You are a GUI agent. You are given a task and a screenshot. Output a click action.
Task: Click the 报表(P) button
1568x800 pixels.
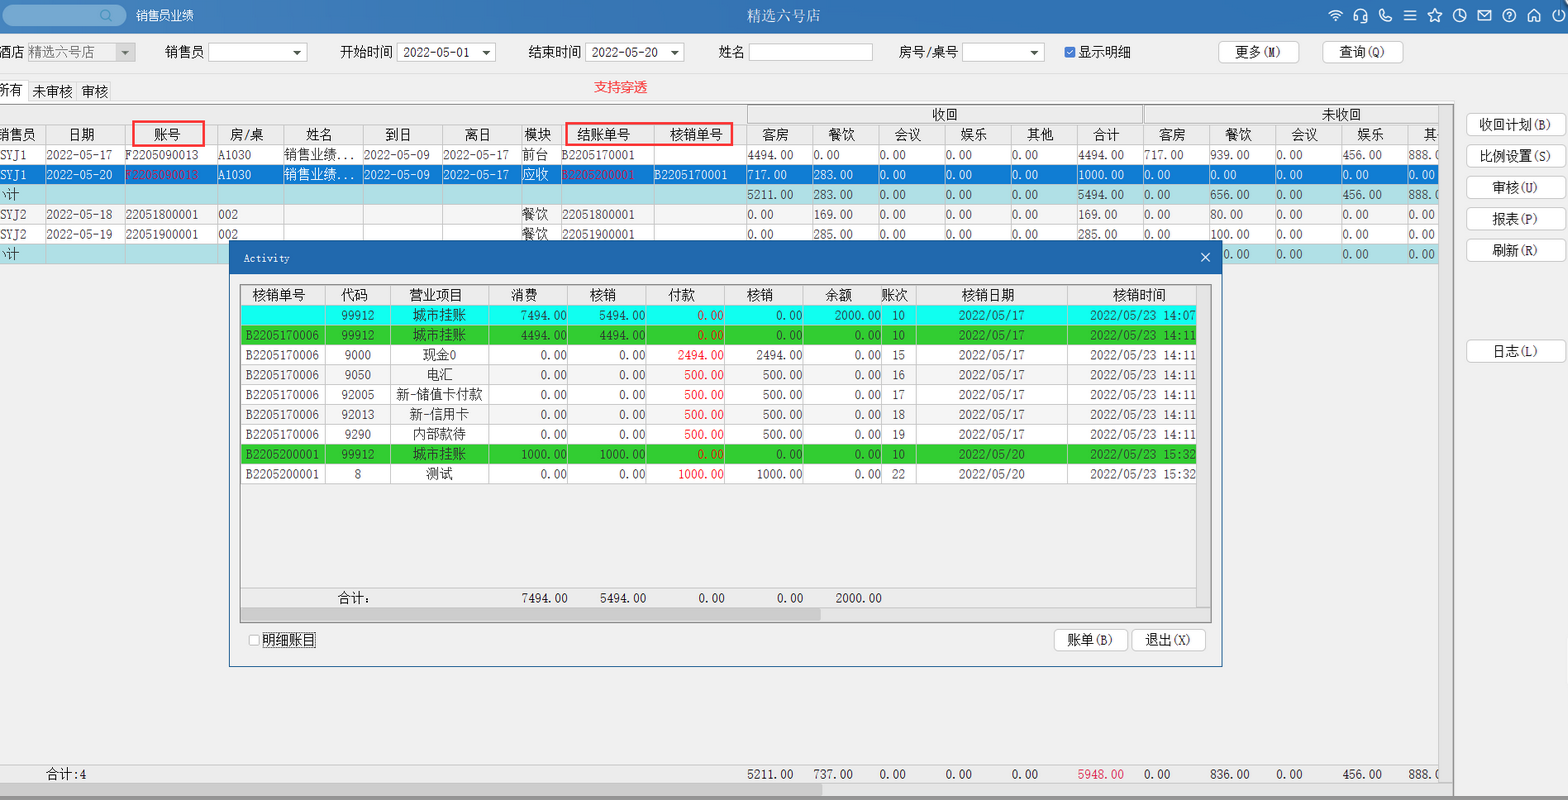pos(1515,219)
